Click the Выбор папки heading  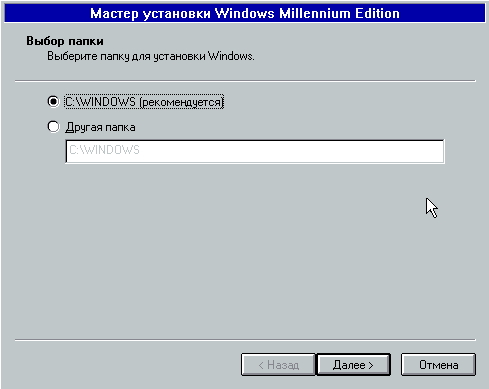click(65, 41)
